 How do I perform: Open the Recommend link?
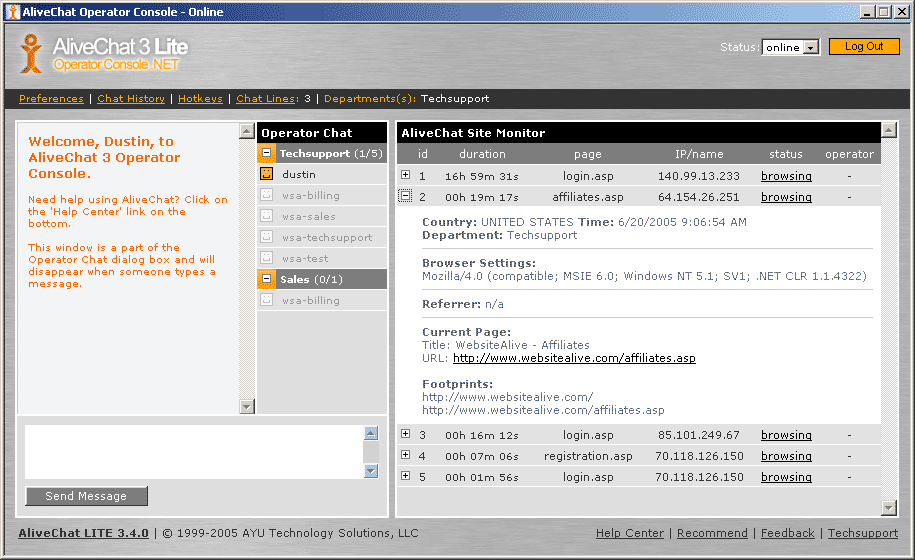(x=712, y=533)
